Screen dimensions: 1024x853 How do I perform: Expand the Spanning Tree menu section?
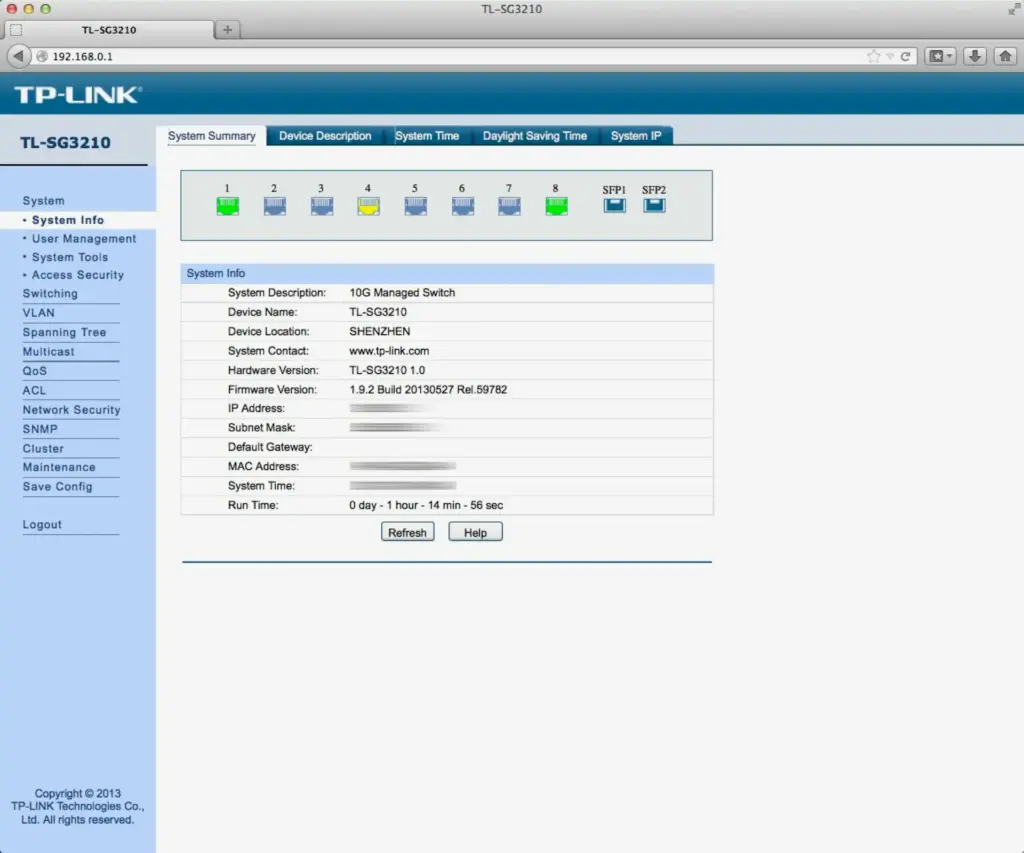pyautogui.click(x=64, y=332)
